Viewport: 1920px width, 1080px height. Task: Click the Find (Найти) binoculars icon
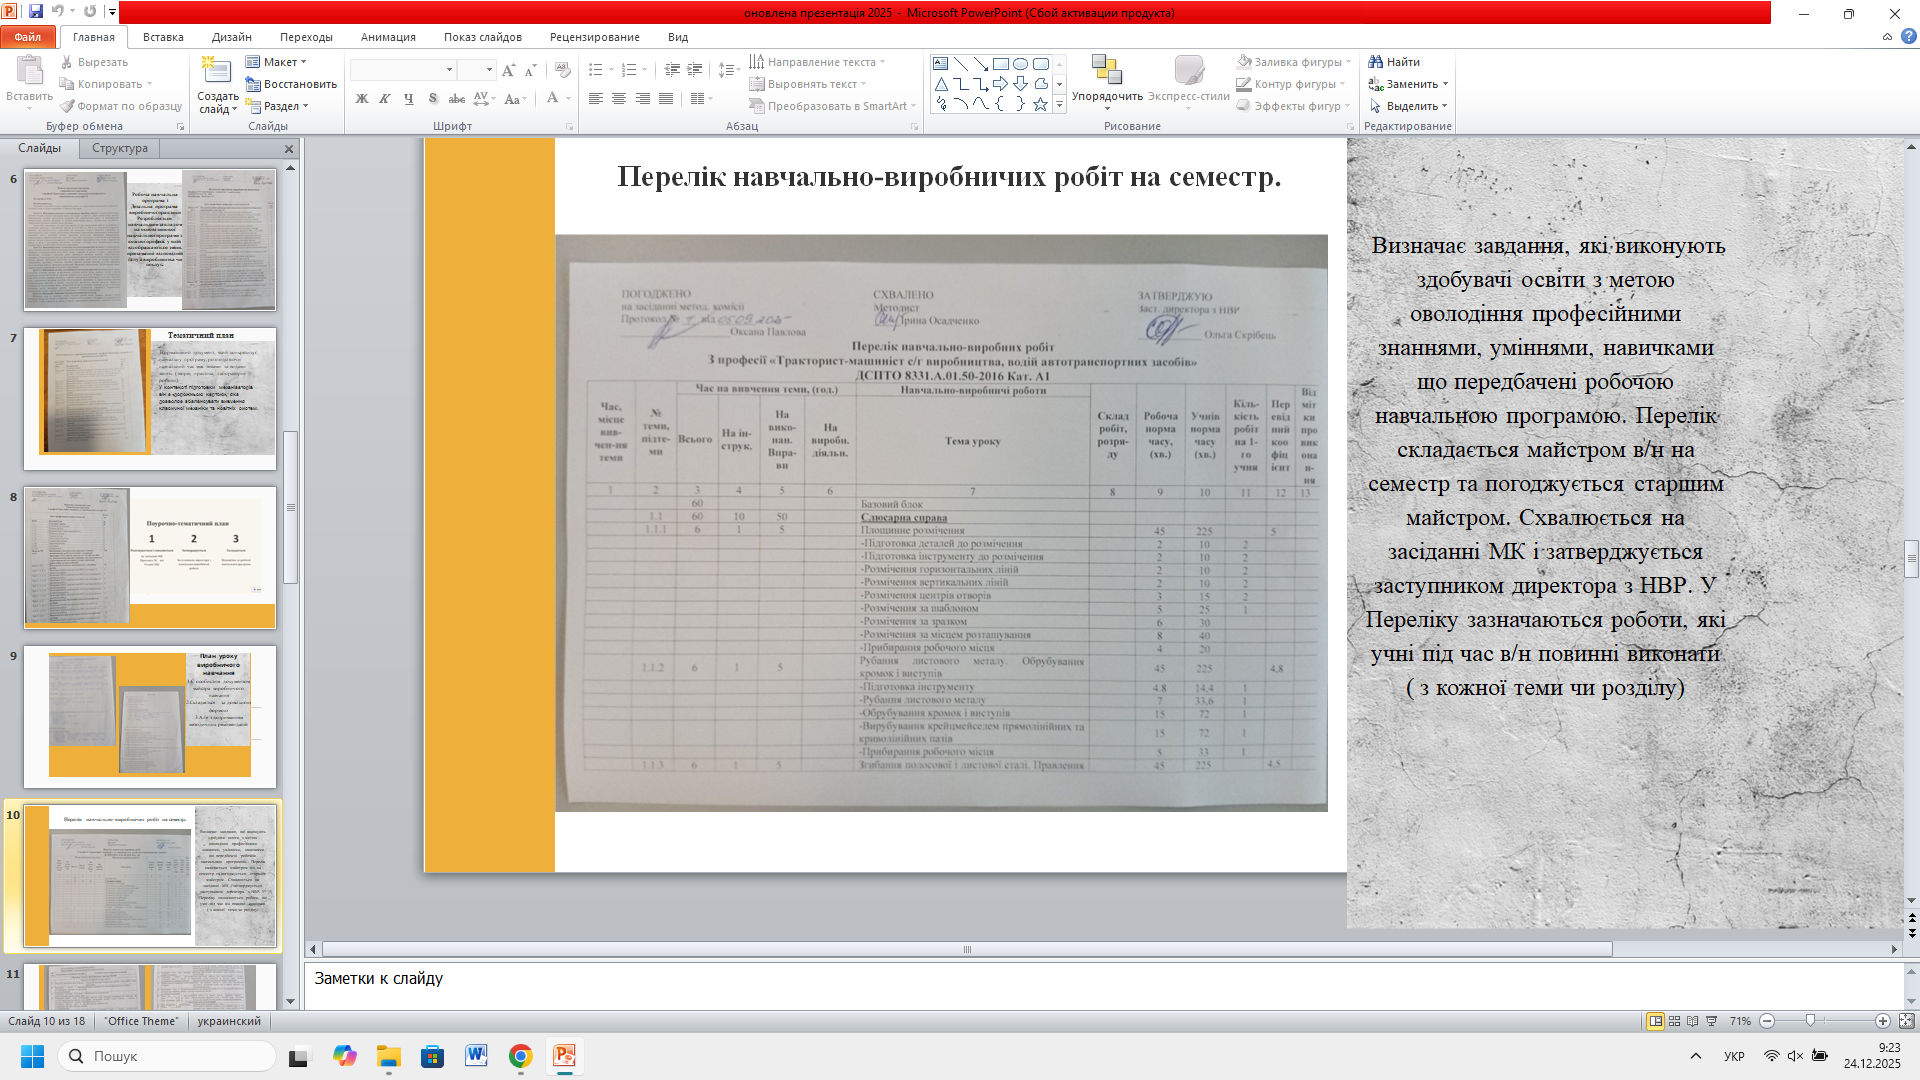1376,62
